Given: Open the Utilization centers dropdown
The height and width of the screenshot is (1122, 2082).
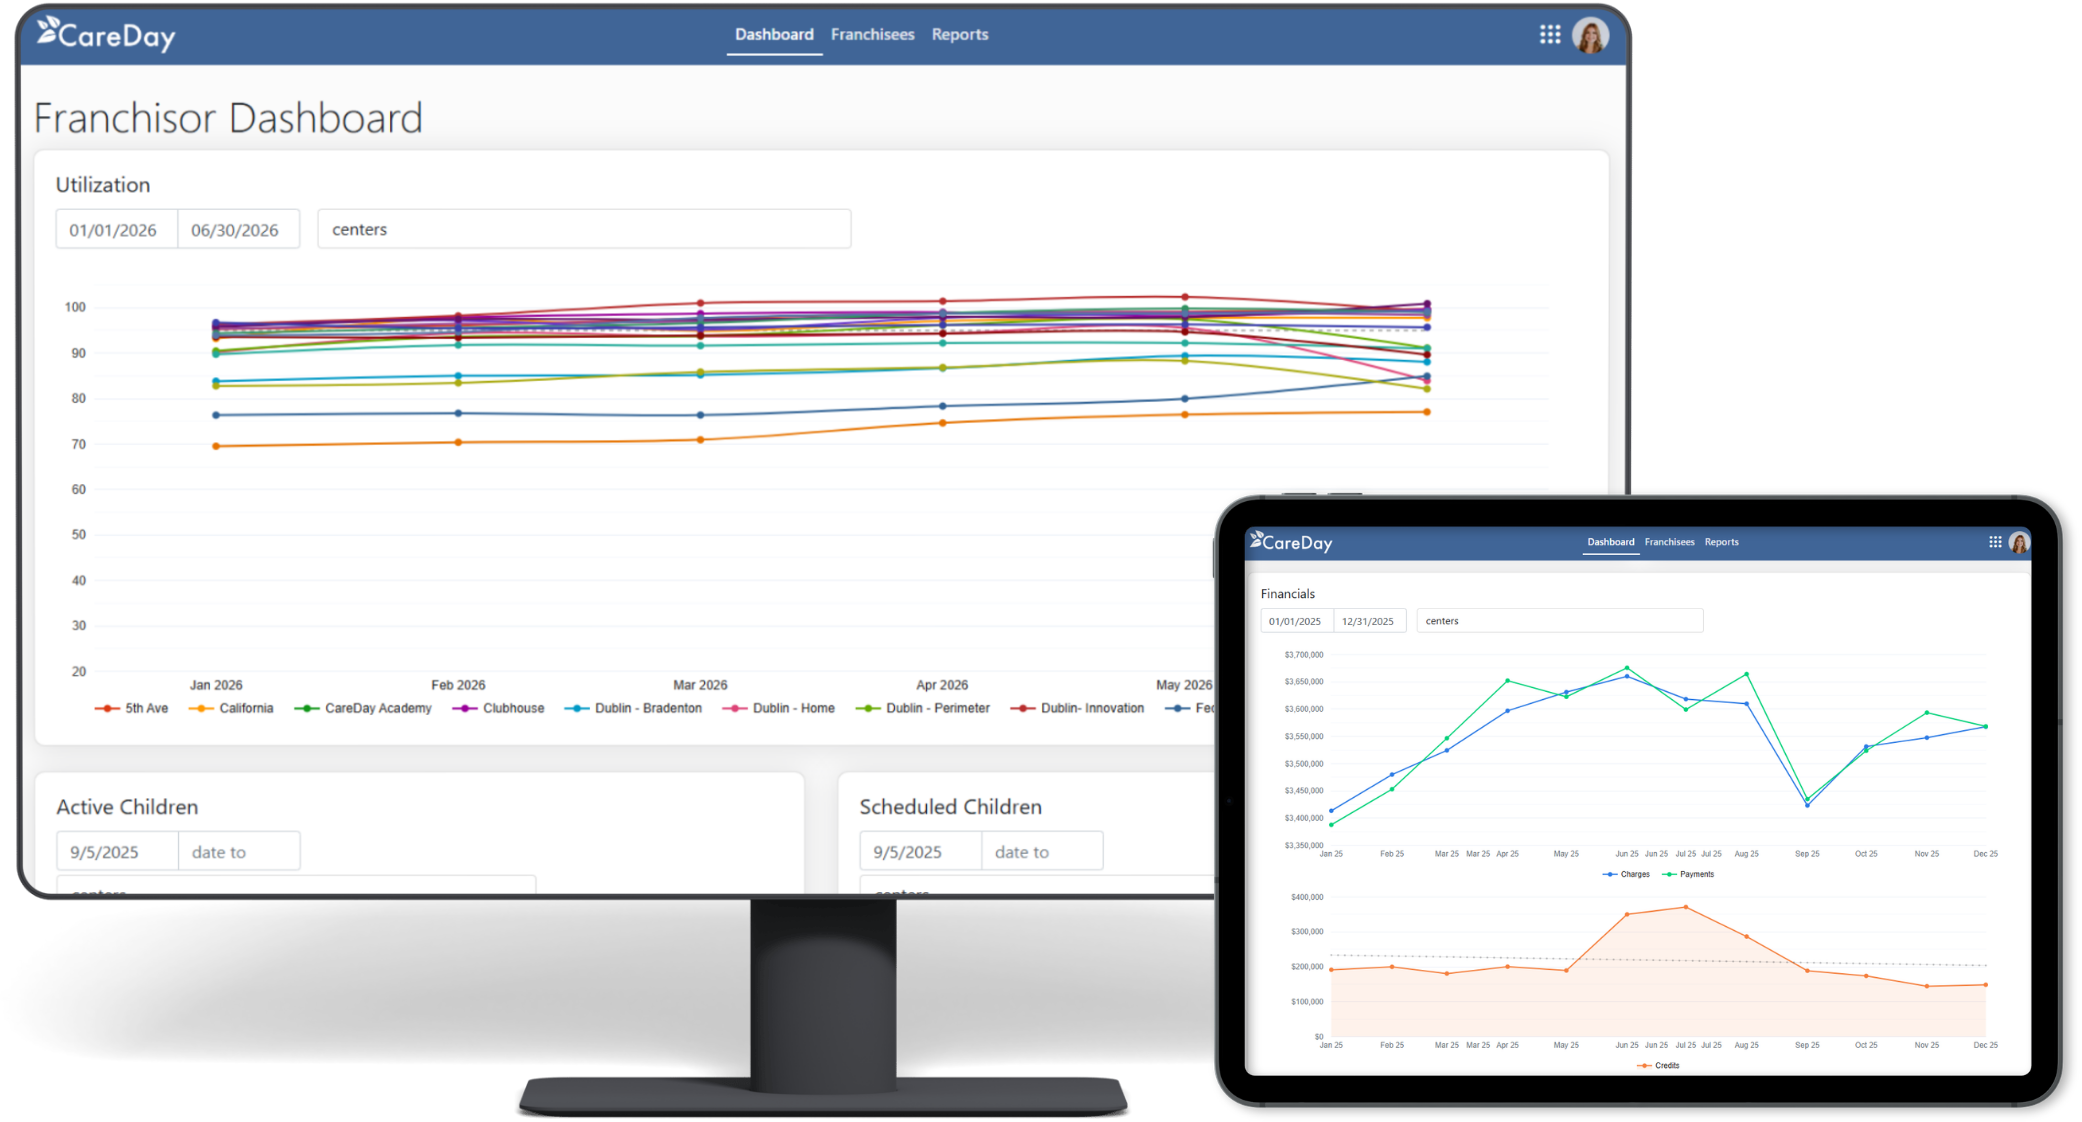Looking at the screenshot, I should point(584,229).
